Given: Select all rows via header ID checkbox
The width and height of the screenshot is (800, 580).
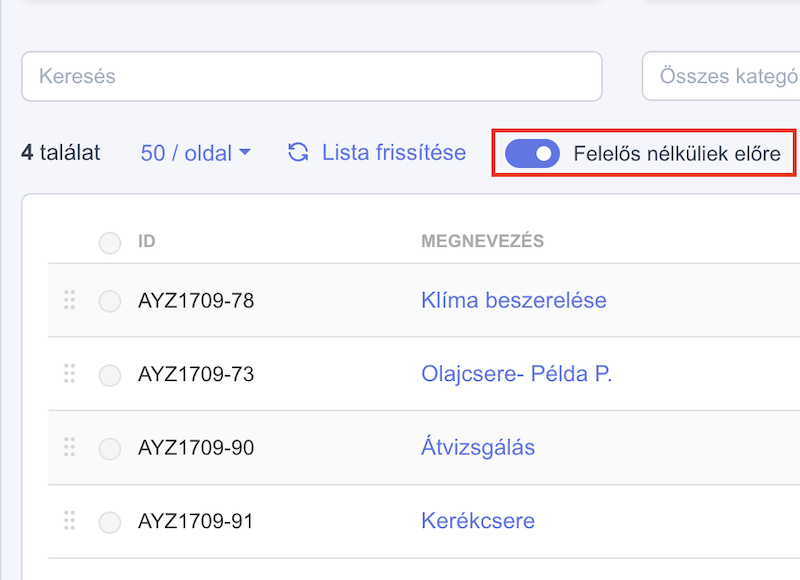Looking at the screenshot, I should tap(110, 243).
